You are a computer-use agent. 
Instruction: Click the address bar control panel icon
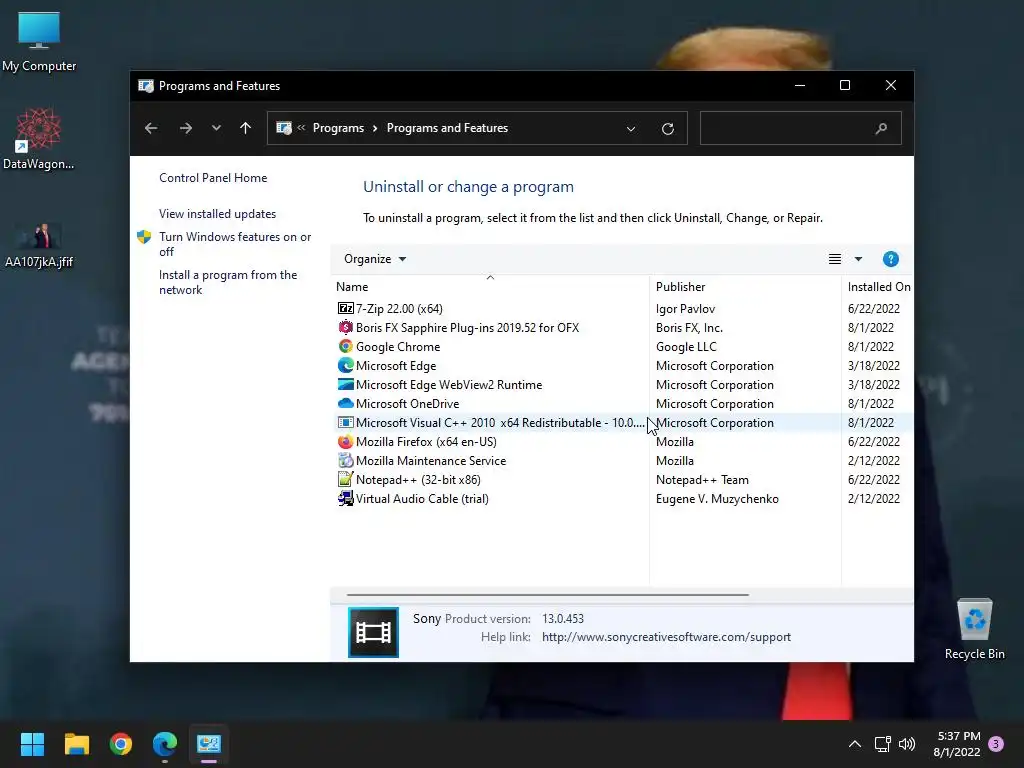coord(283,128)
